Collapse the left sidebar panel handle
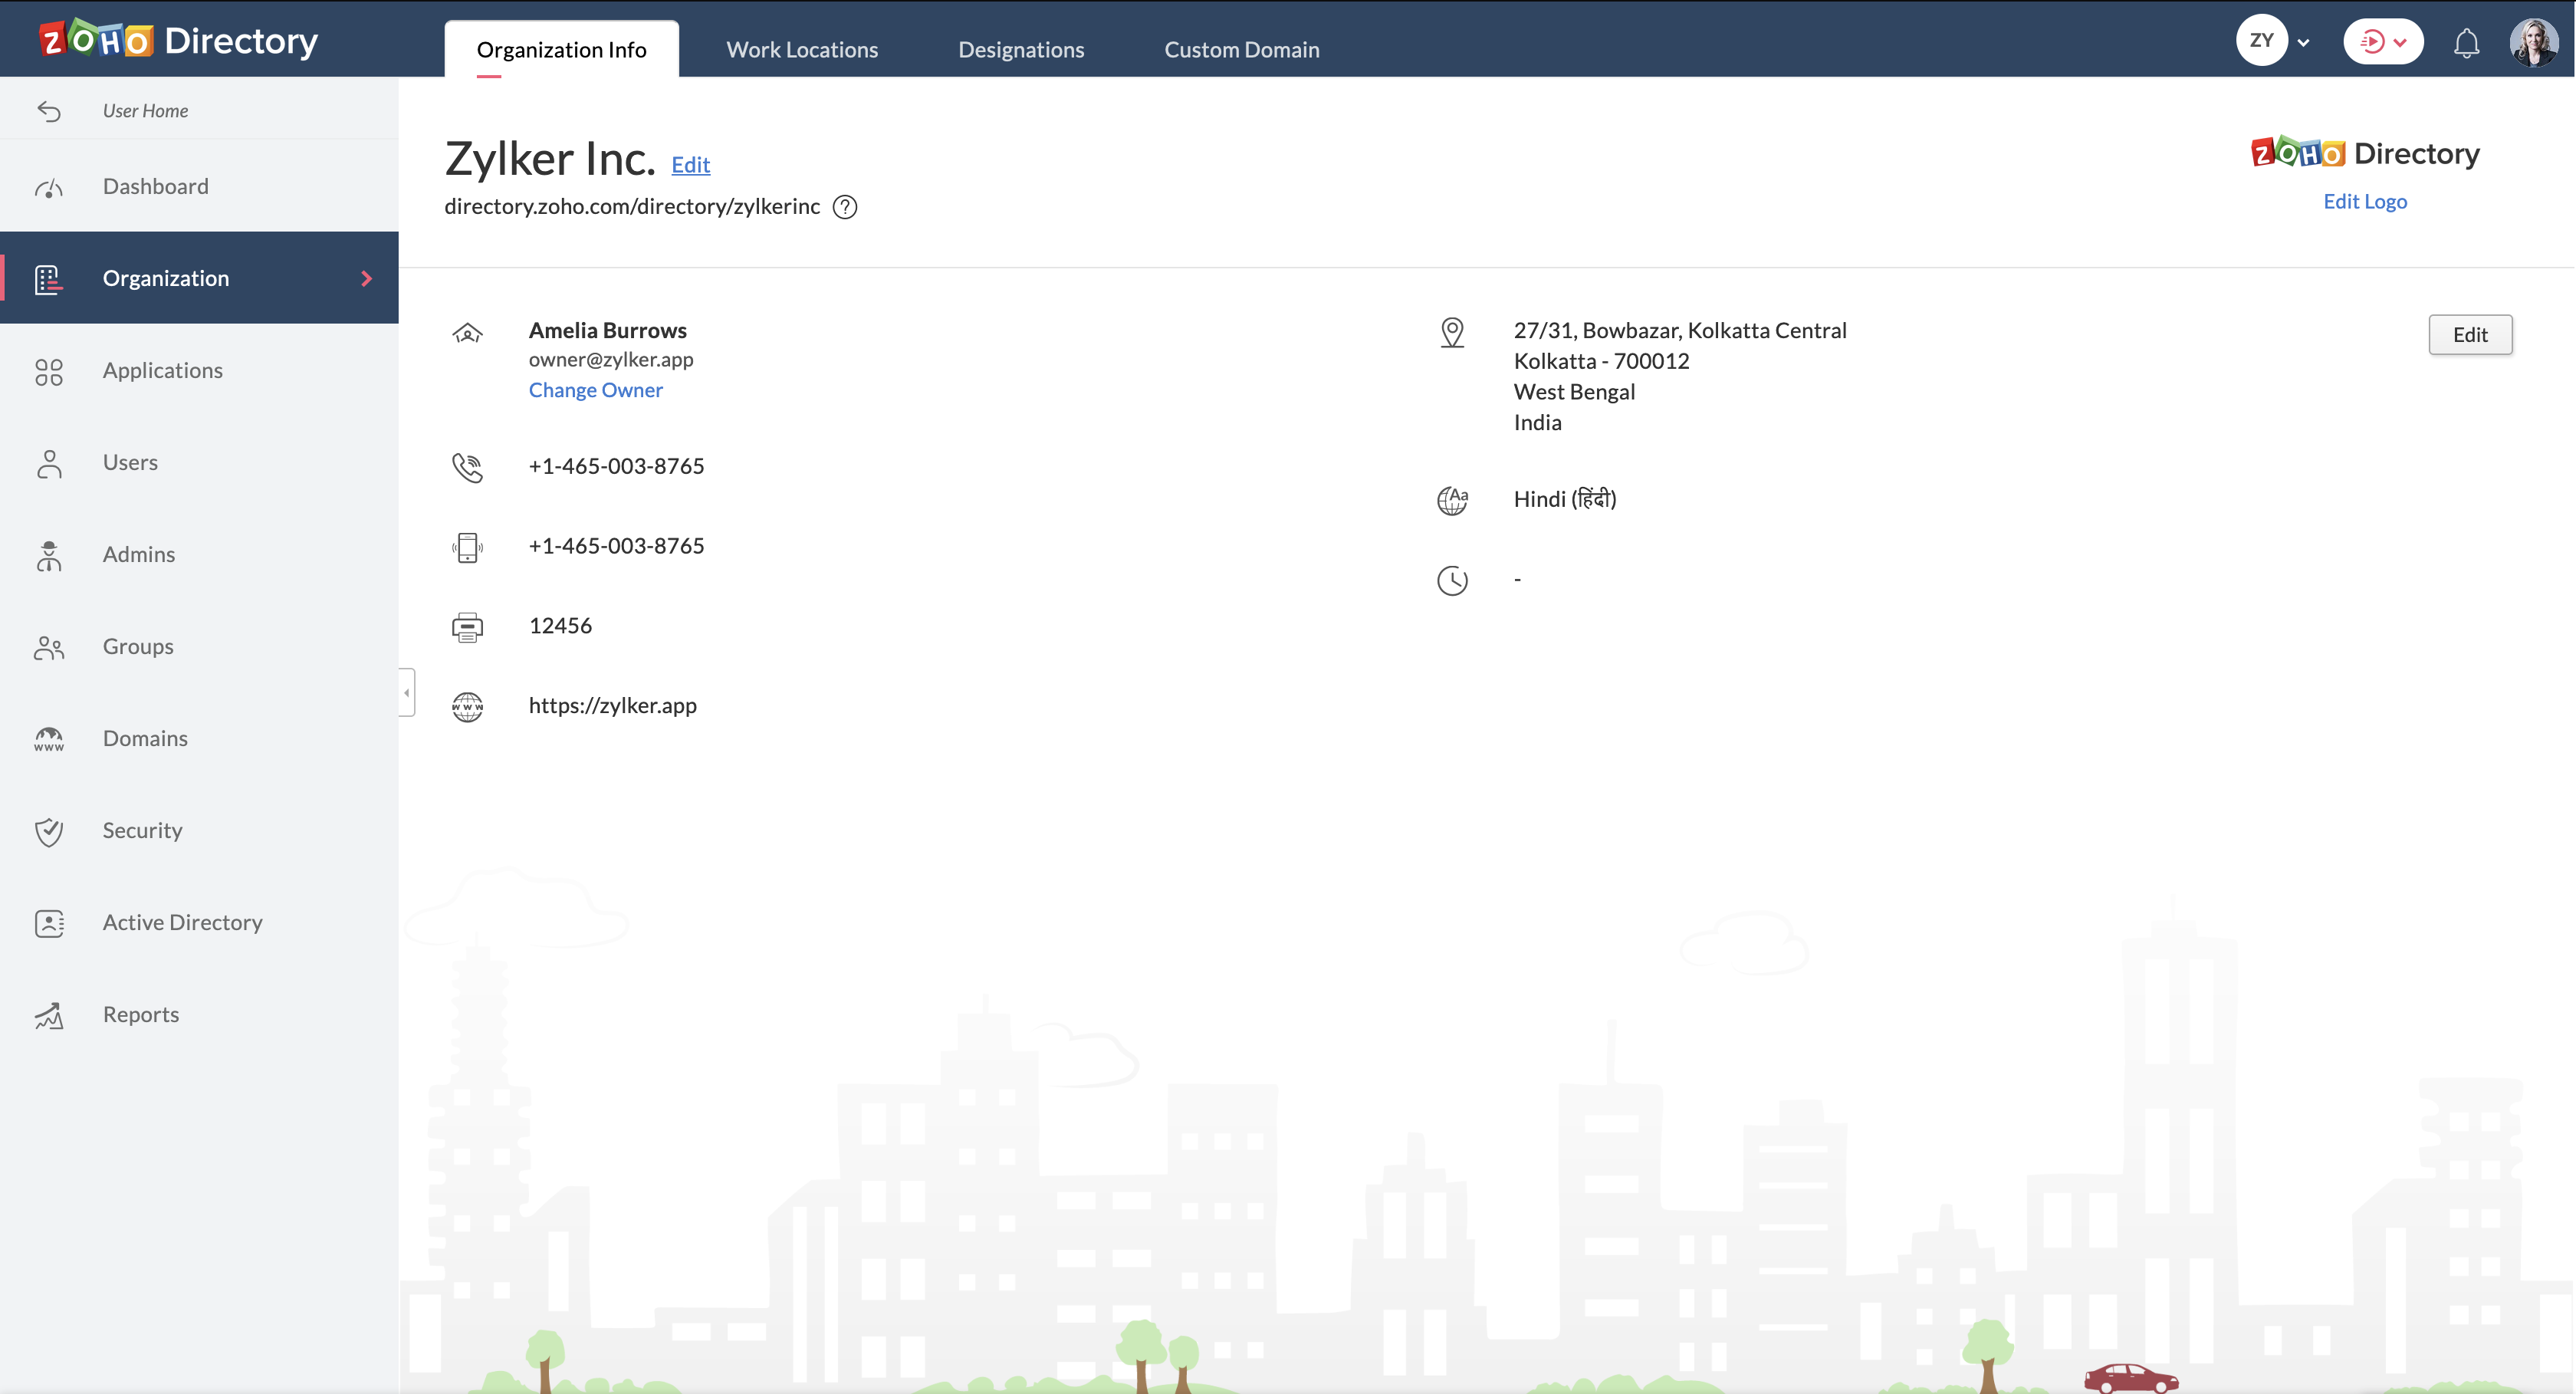 (x=406, y=692)
